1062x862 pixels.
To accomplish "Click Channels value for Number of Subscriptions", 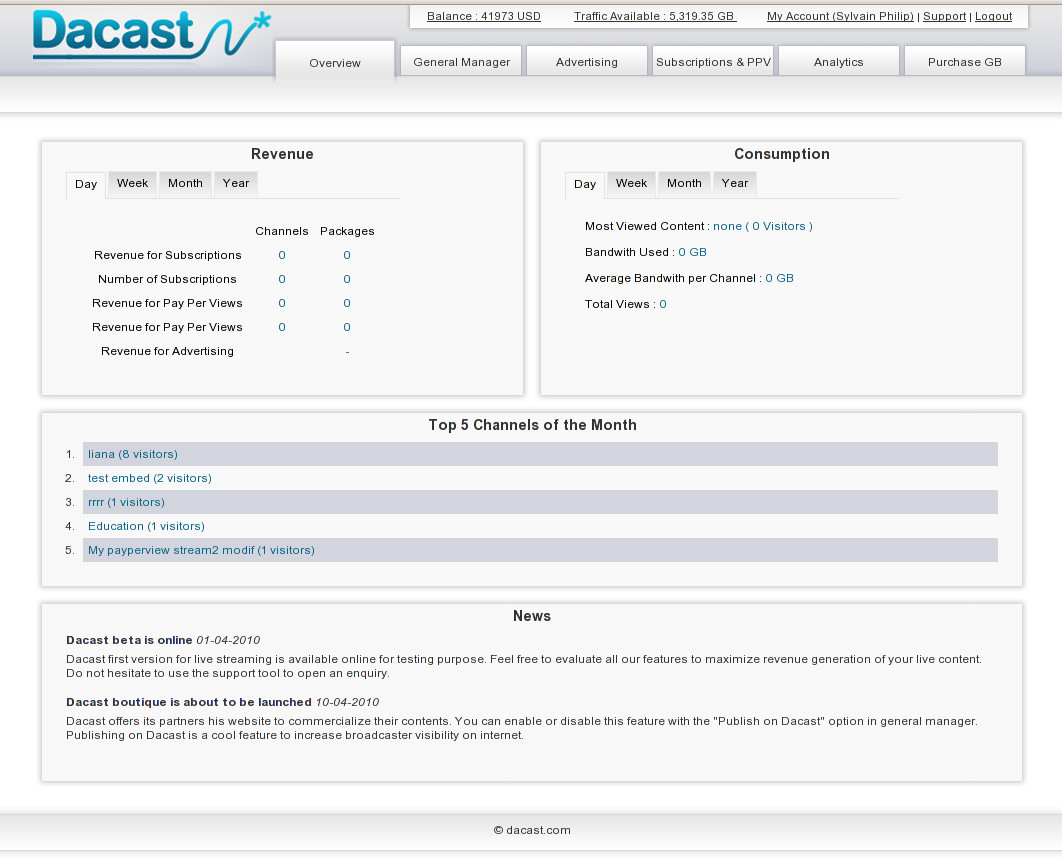I will pos(282,279).
